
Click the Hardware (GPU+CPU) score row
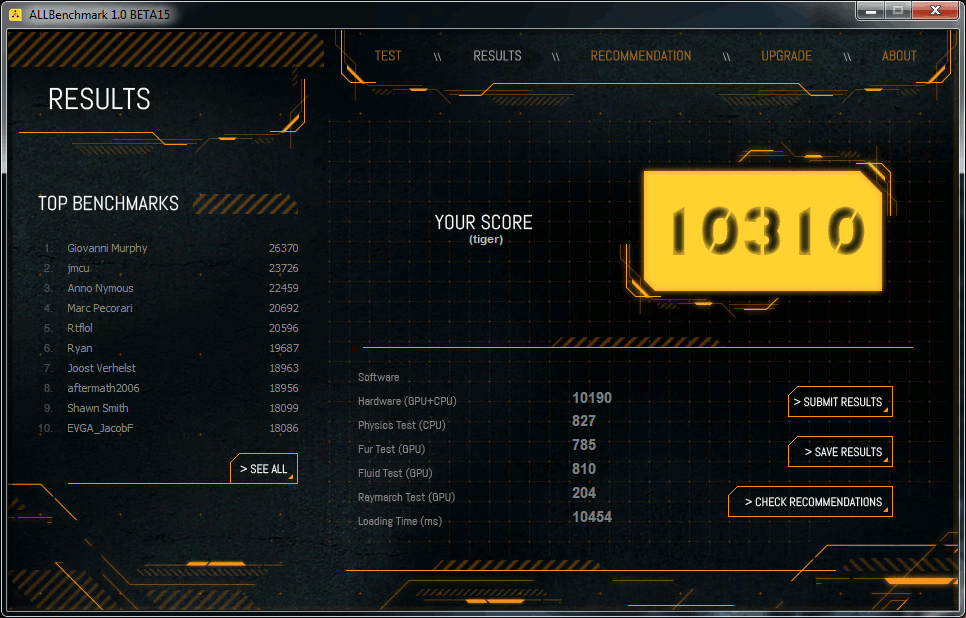pyautogui.click(x=485, y=401)
